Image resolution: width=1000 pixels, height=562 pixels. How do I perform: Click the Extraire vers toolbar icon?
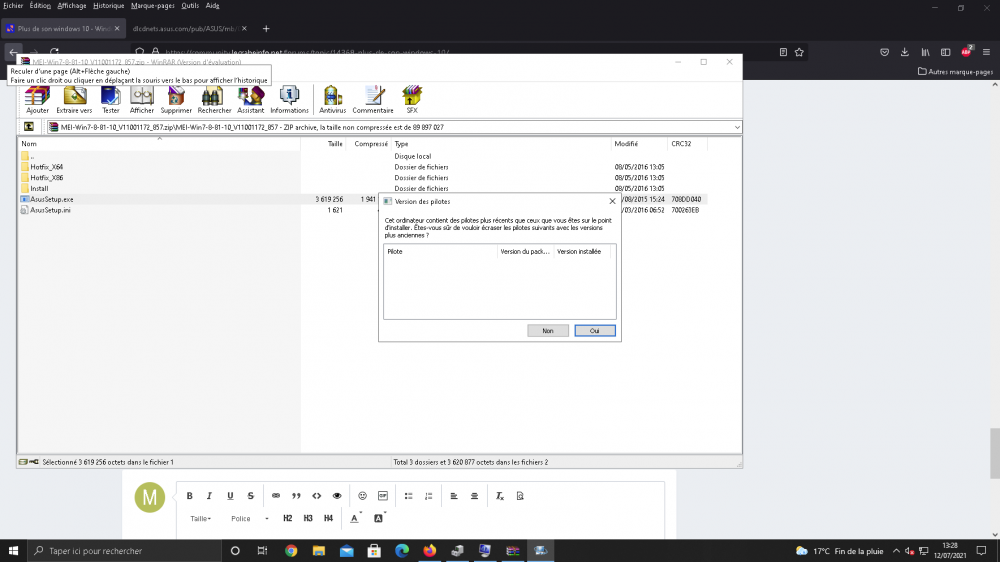point(74,98)
